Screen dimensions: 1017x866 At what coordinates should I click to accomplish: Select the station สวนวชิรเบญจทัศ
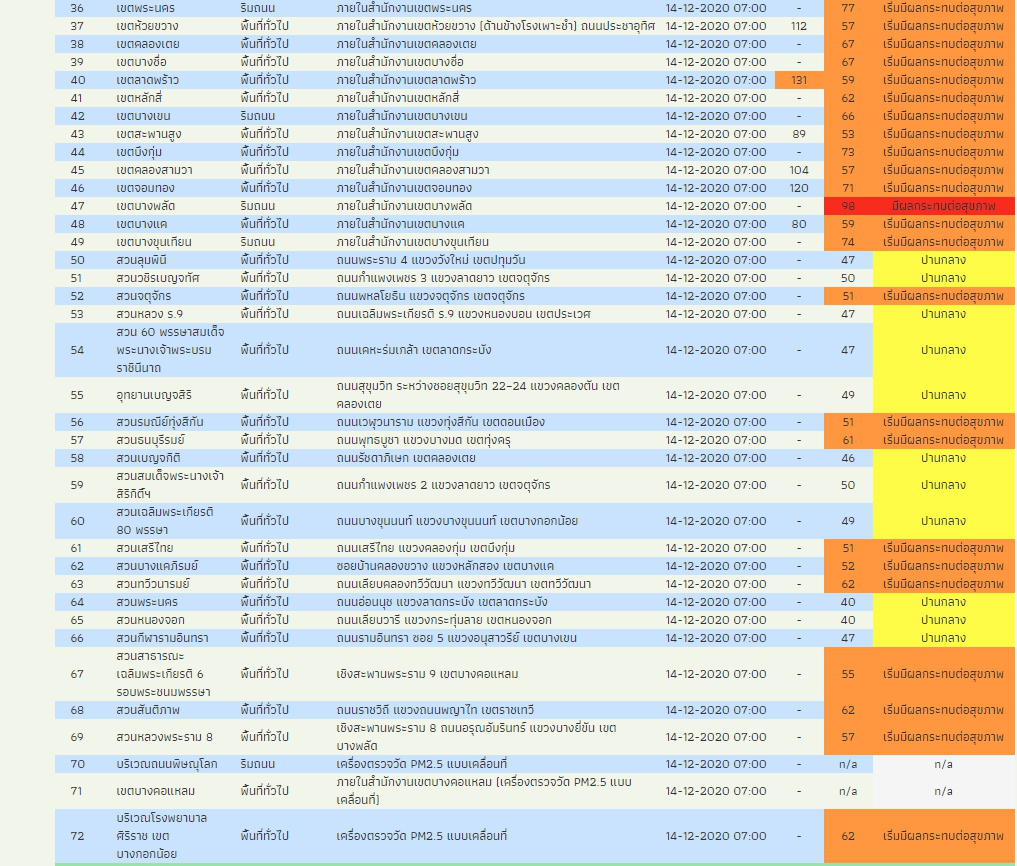[x=158, y=278]
